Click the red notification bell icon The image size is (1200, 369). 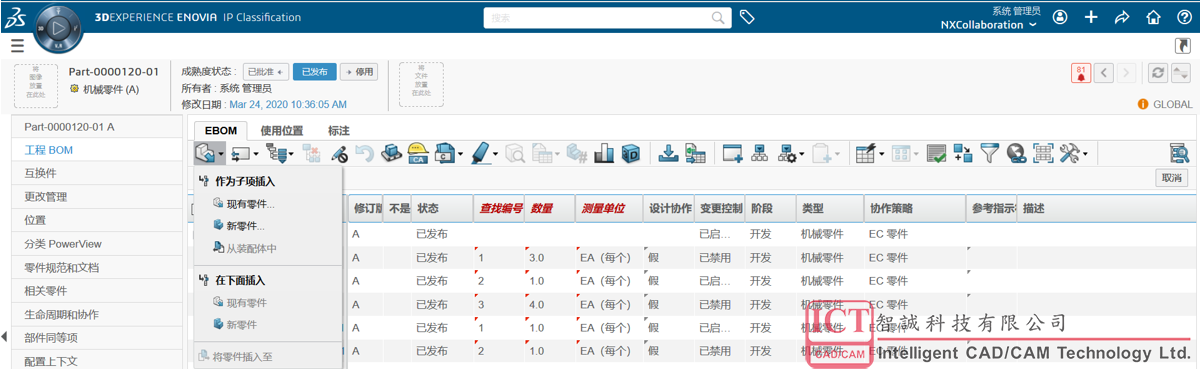click(1081, 73)
